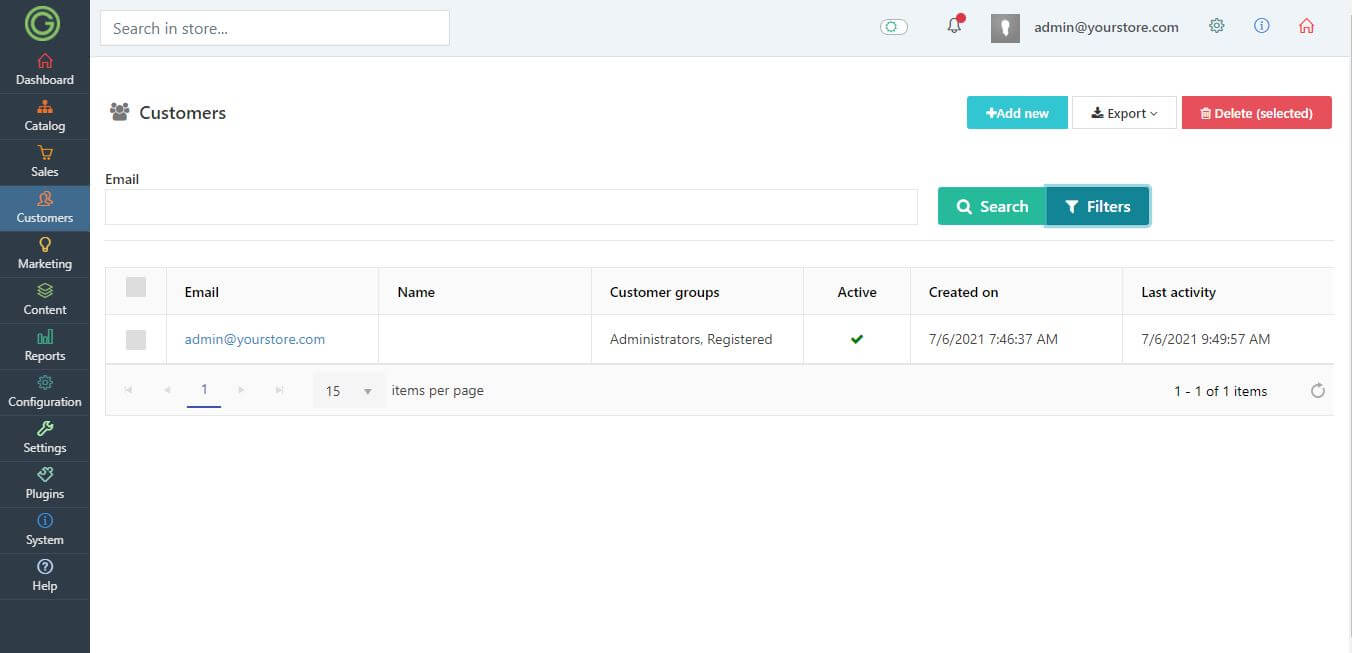The width and height of the screenshot is (1352, 653).
Task: Open the Configuration sidebar menu
Action: 45,392
